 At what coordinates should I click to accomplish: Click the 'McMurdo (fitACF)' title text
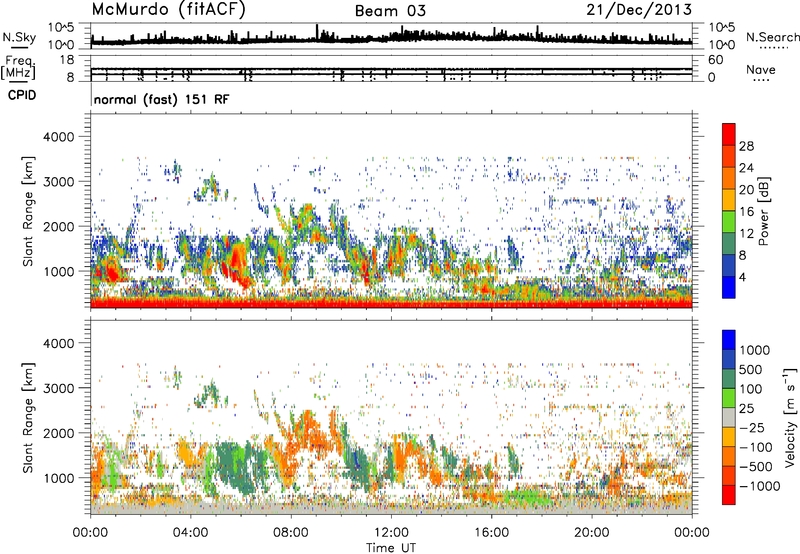pyautogui.click(x=168, y=10)
